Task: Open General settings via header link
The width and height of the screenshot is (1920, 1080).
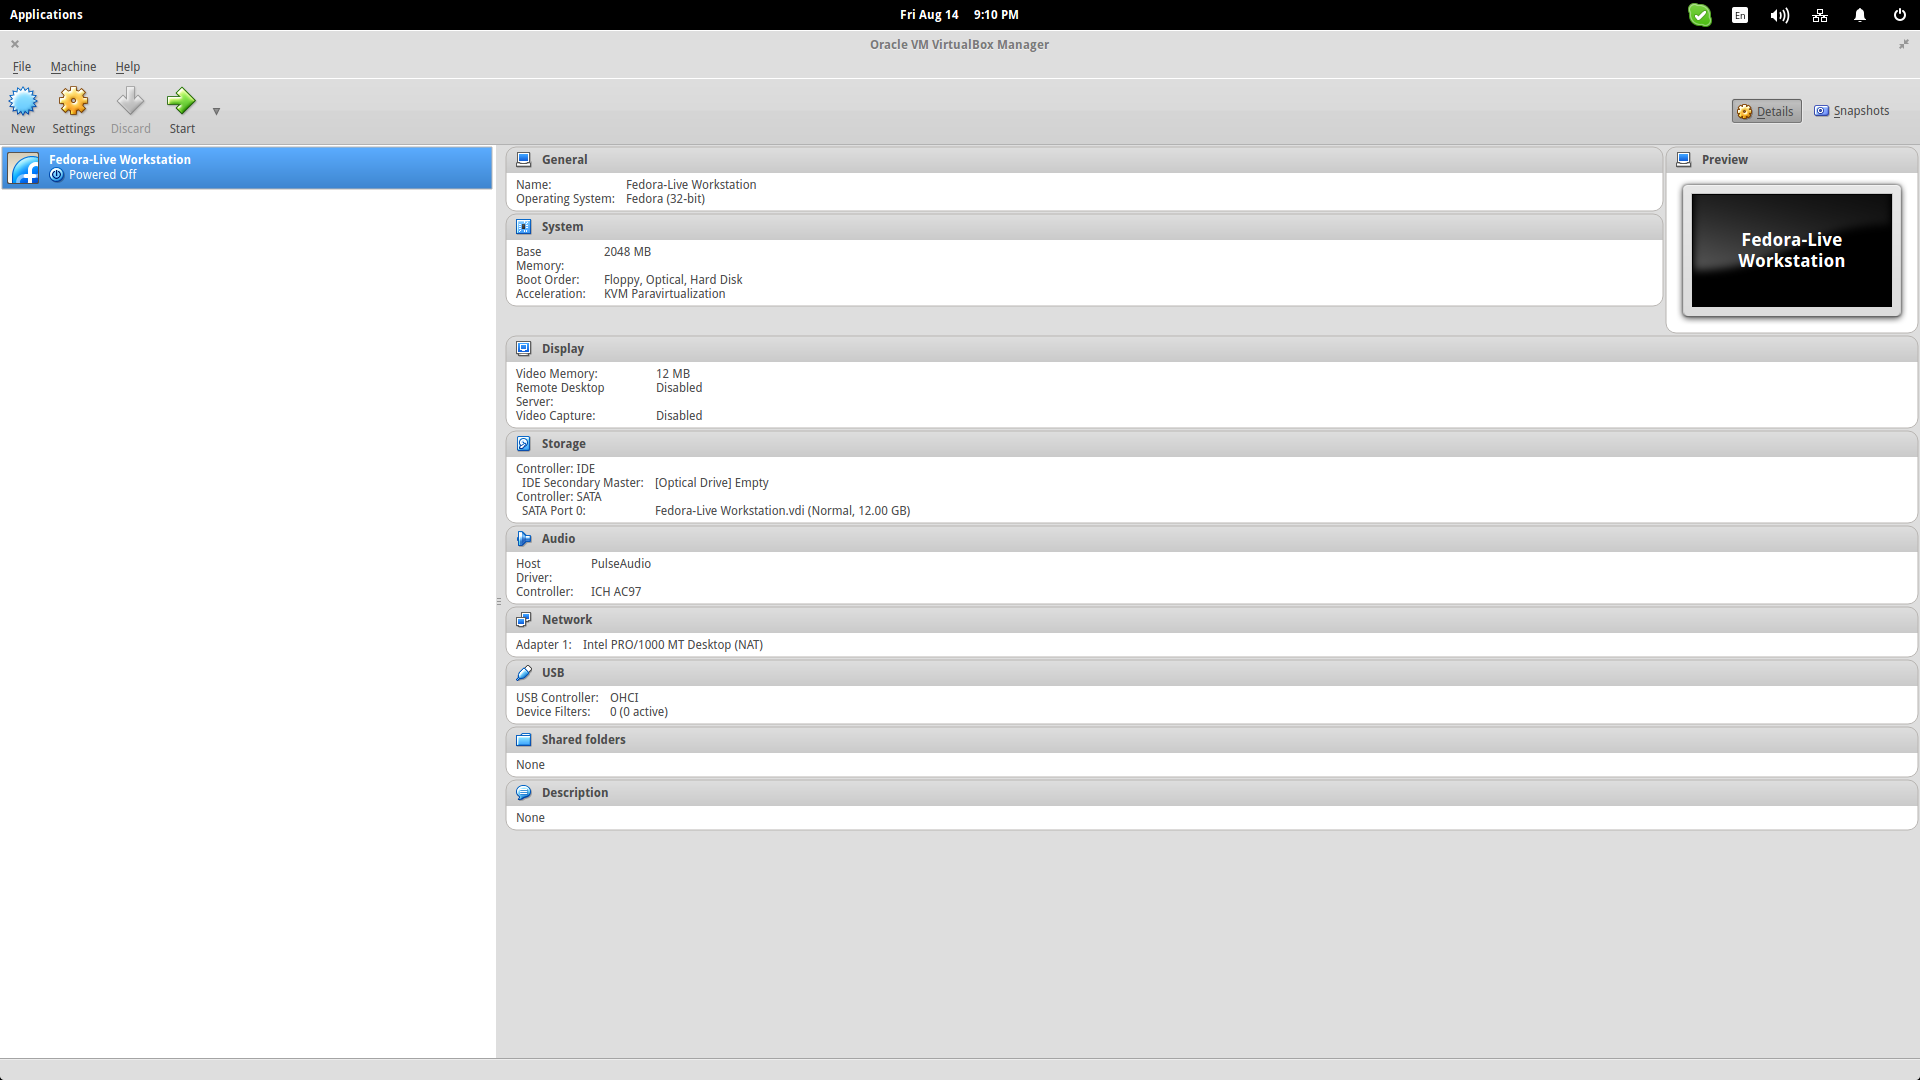Action: tap(564, 160)
